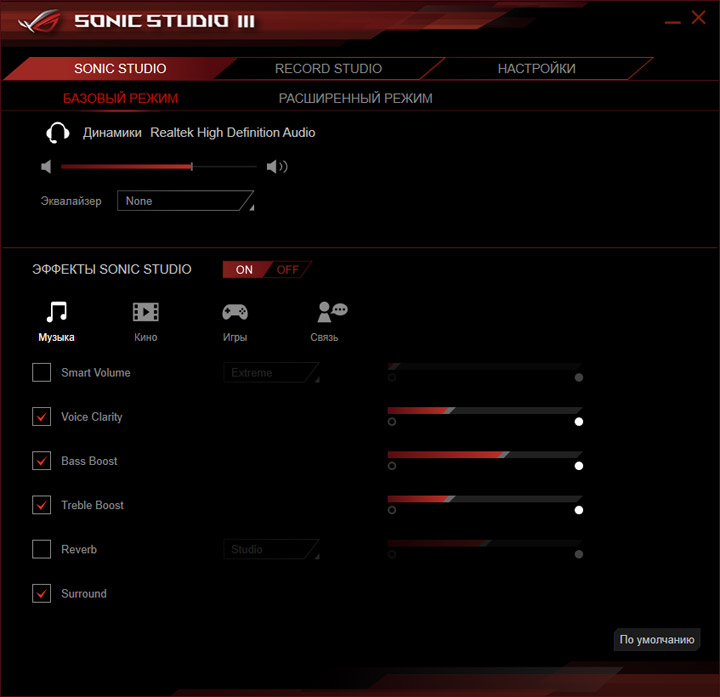Click the Reverb level slider

(x=485, y=543)
